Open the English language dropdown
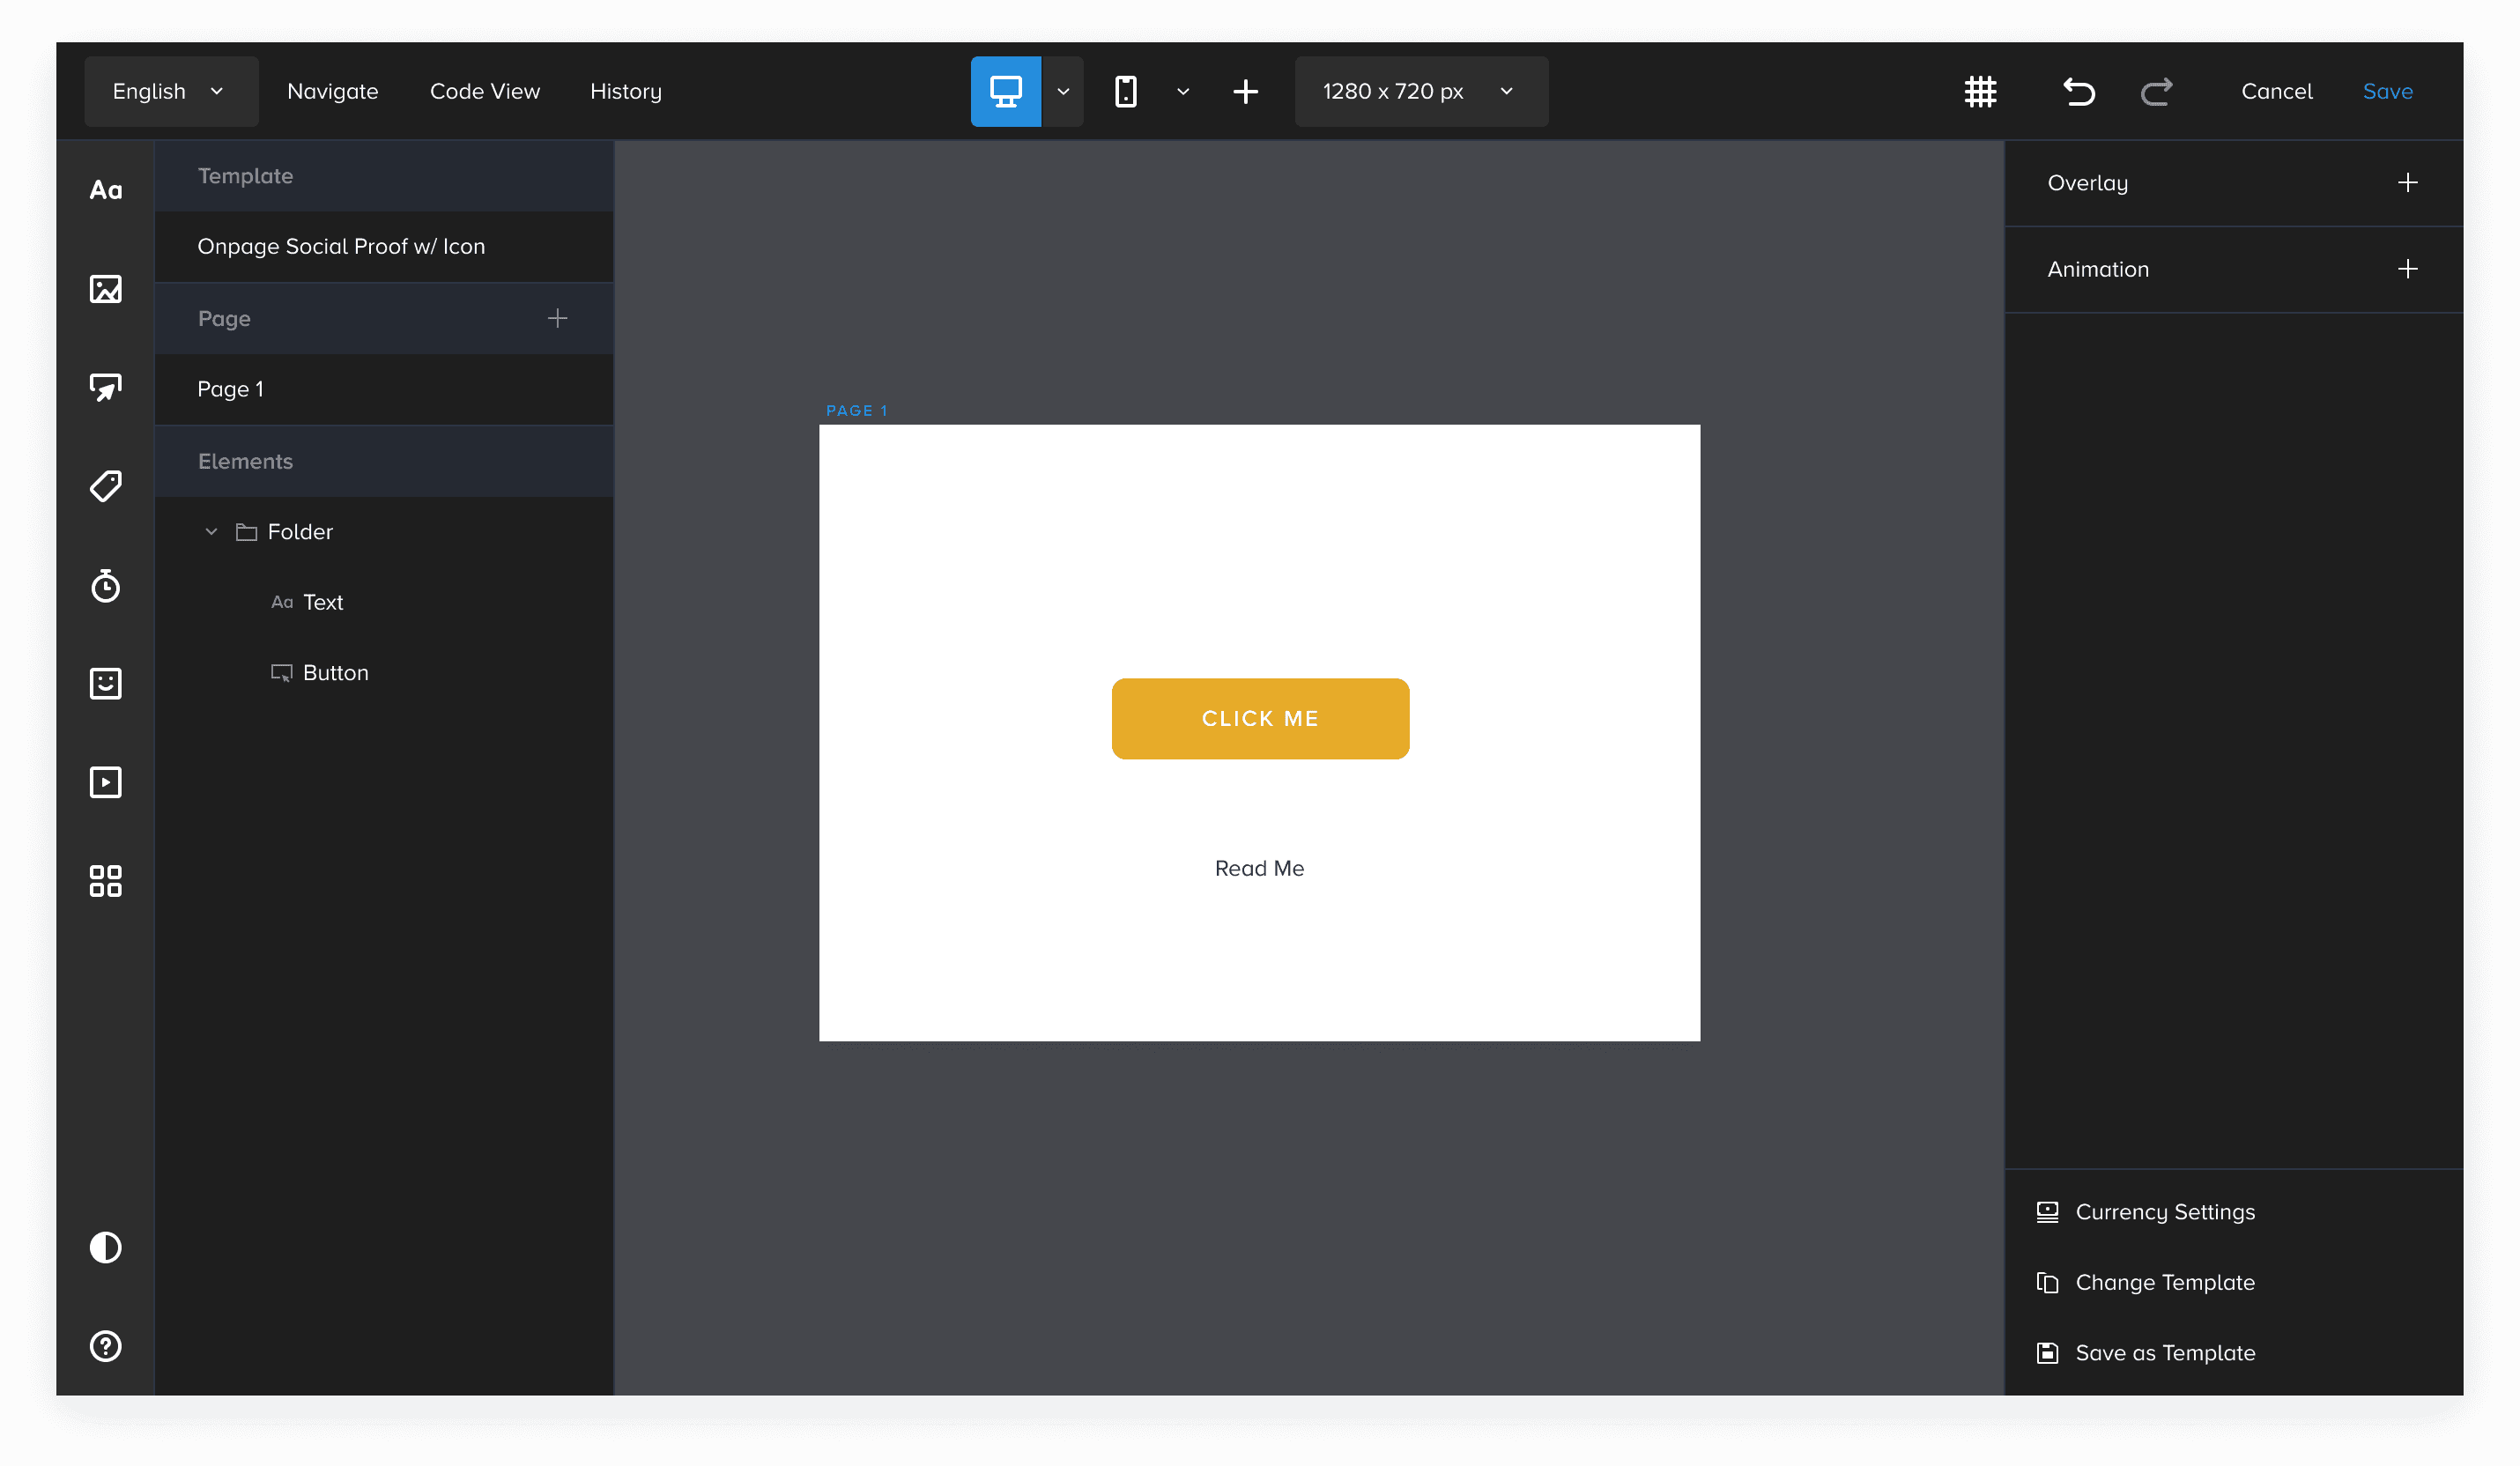 [170, 92]
